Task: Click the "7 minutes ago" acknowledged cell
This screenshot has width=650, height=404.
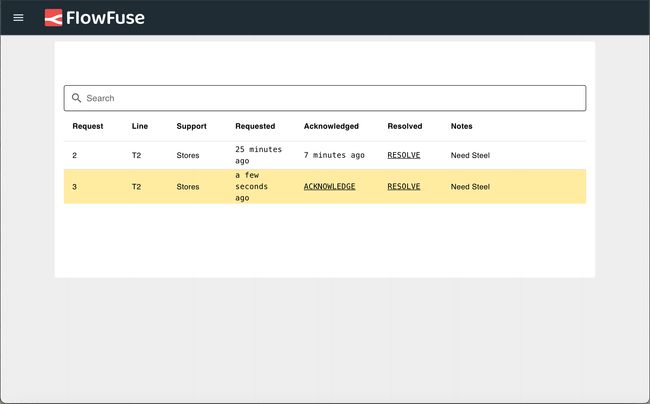Action: [x=334, y=156]
